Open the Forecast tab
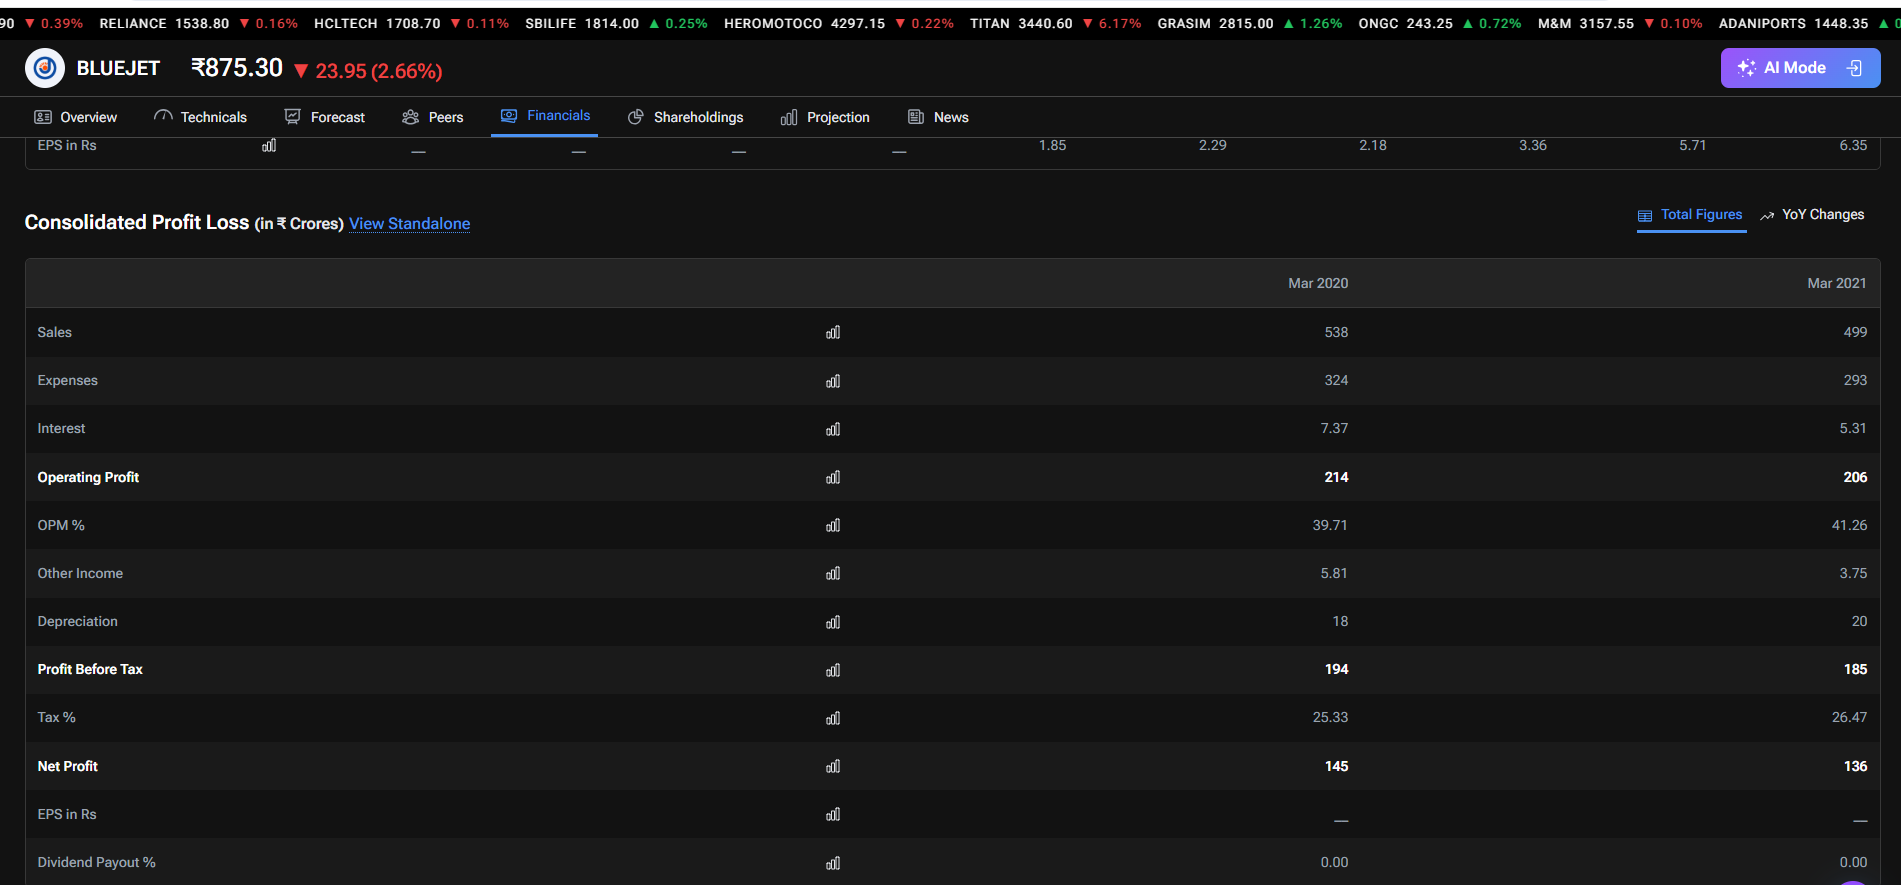Screen dimensions: 1901x885 pos(325,117)
